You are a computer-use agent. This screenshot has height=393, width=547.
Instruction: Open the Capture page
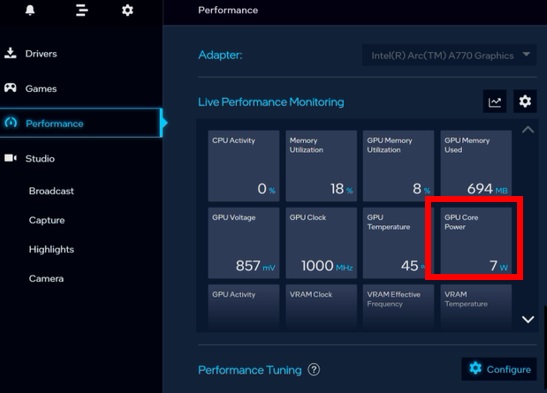(x=47, y=220)
